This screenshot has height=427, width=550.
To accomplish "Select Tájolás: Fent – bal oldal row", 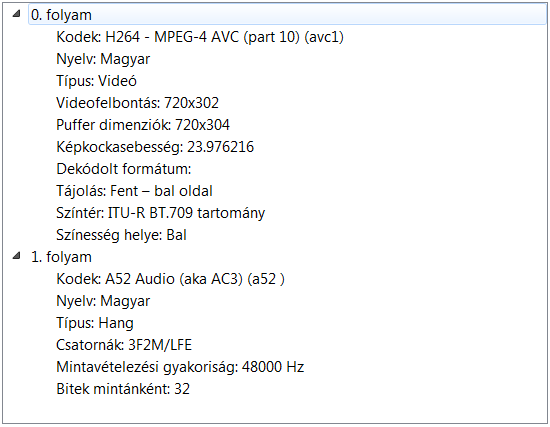I will pyautogui.click(x=134, y=191).
